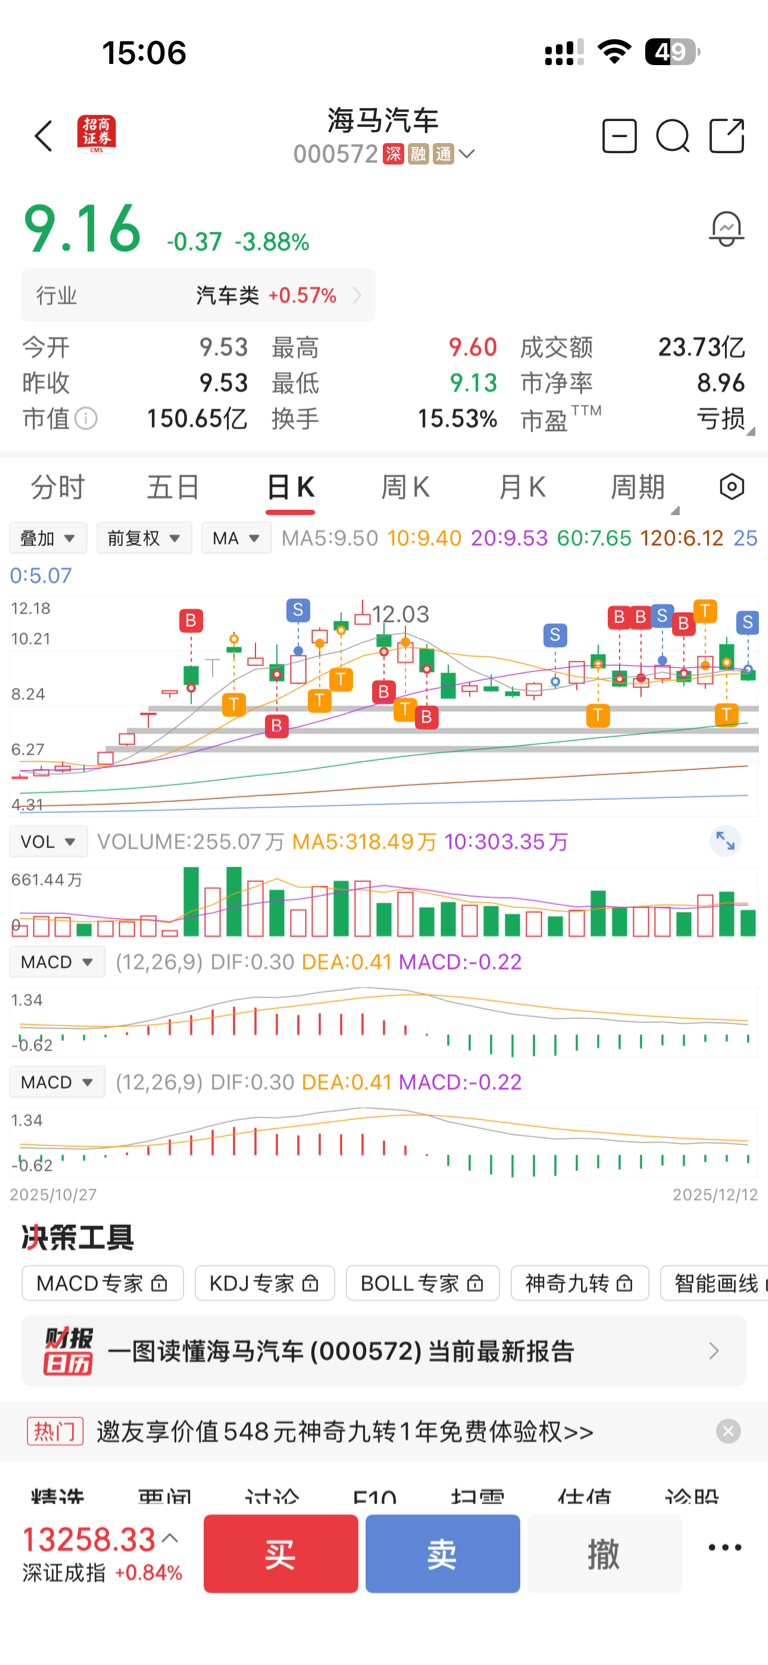Open the lower MACD indicator dropdown
Screen dimensions: 768x1665
57,1082
